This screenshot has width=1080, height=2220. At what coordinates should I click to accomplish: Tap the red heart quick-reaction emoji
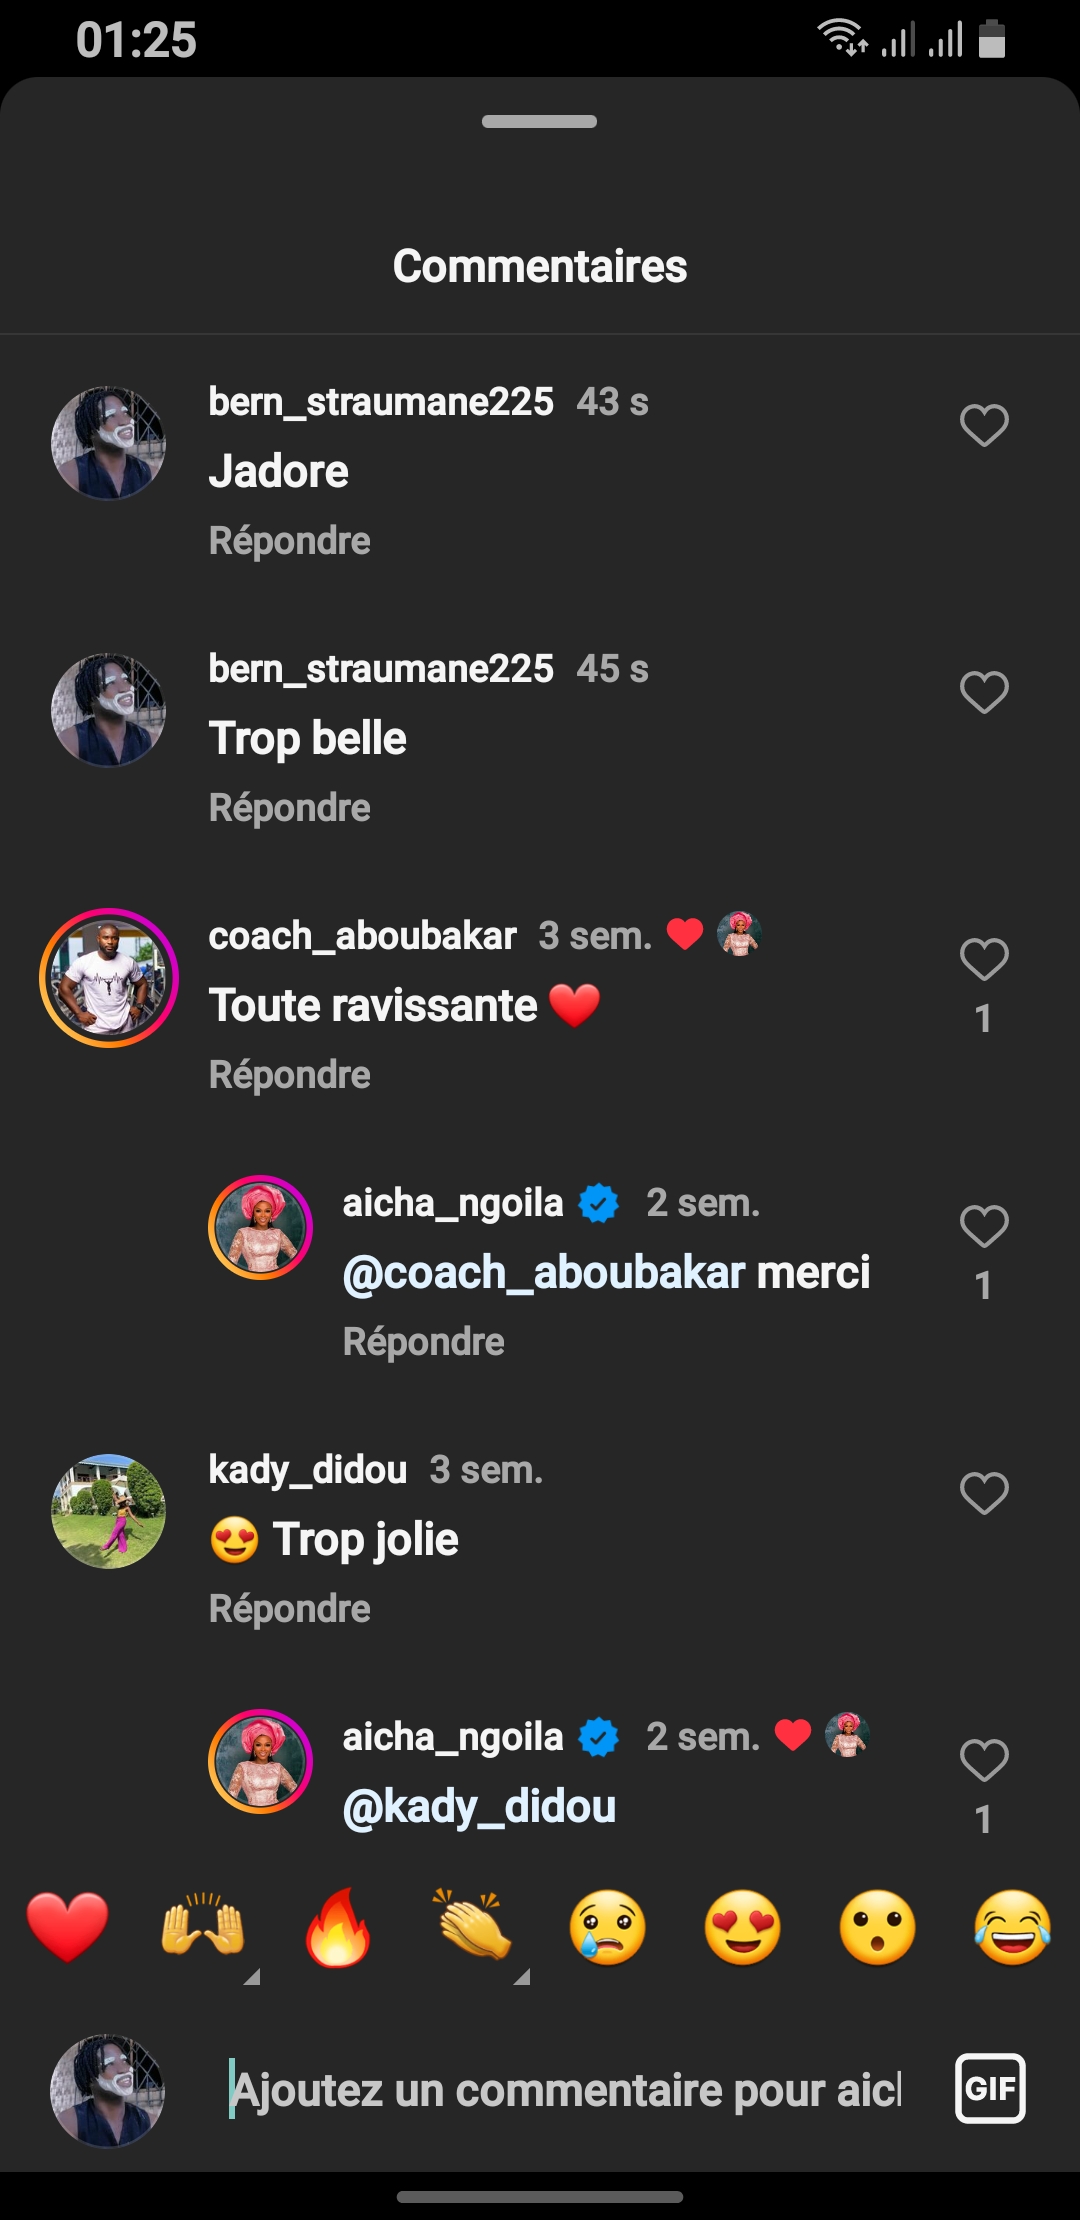(x=67, y=1927)
